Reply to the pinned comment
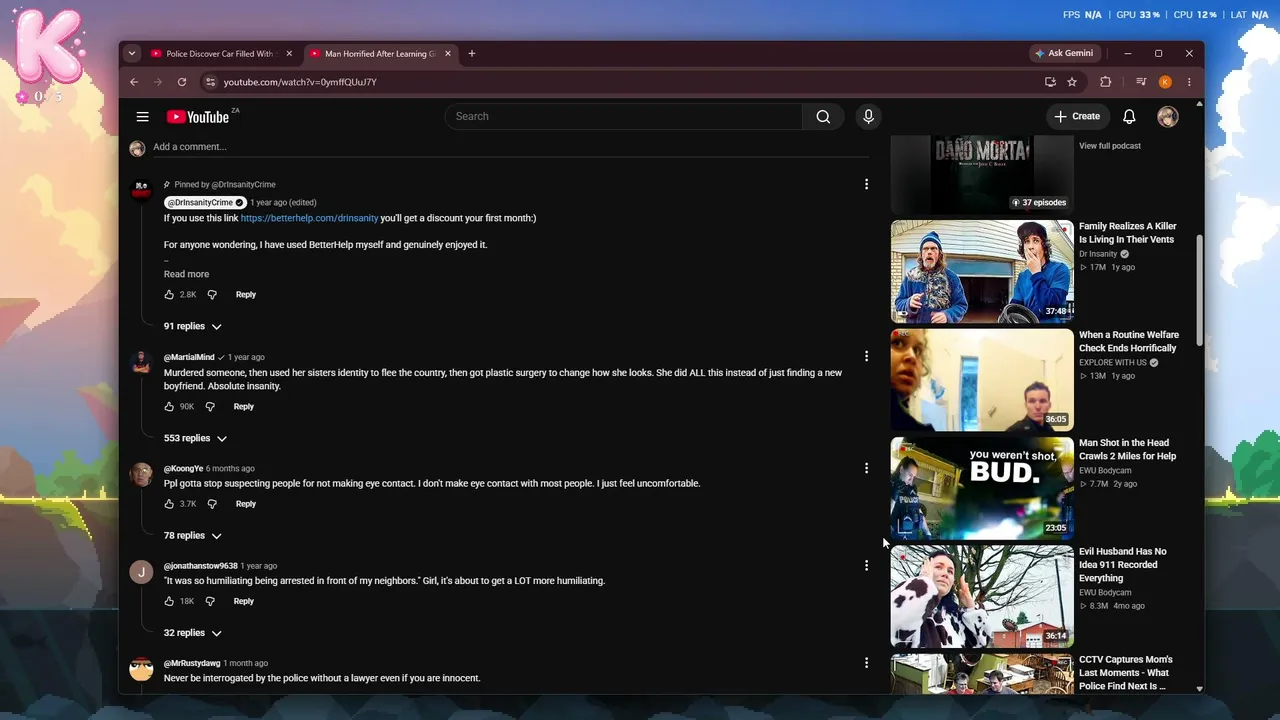1280x720 pixels. [x=246, y=295]
